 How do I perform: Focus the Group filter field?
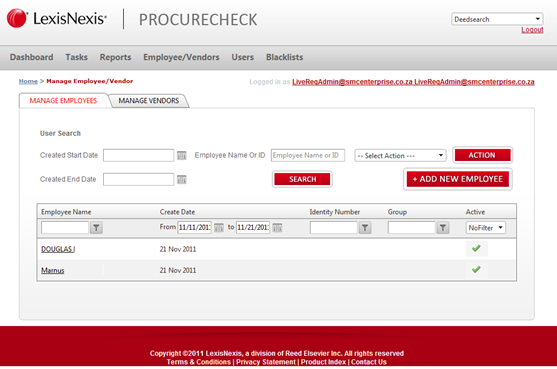click(412, 228)
